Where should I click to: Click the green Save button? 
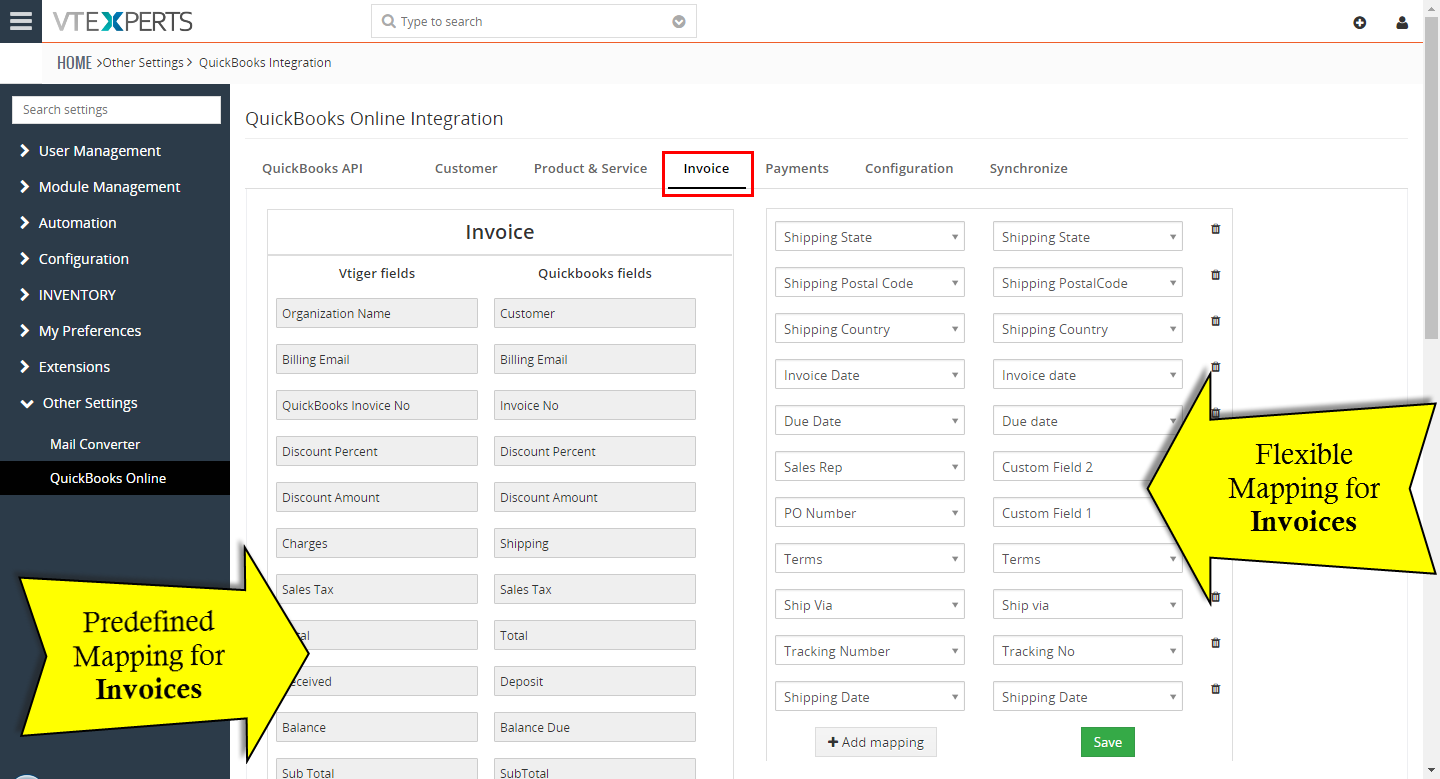click(x=1108, y=742)
